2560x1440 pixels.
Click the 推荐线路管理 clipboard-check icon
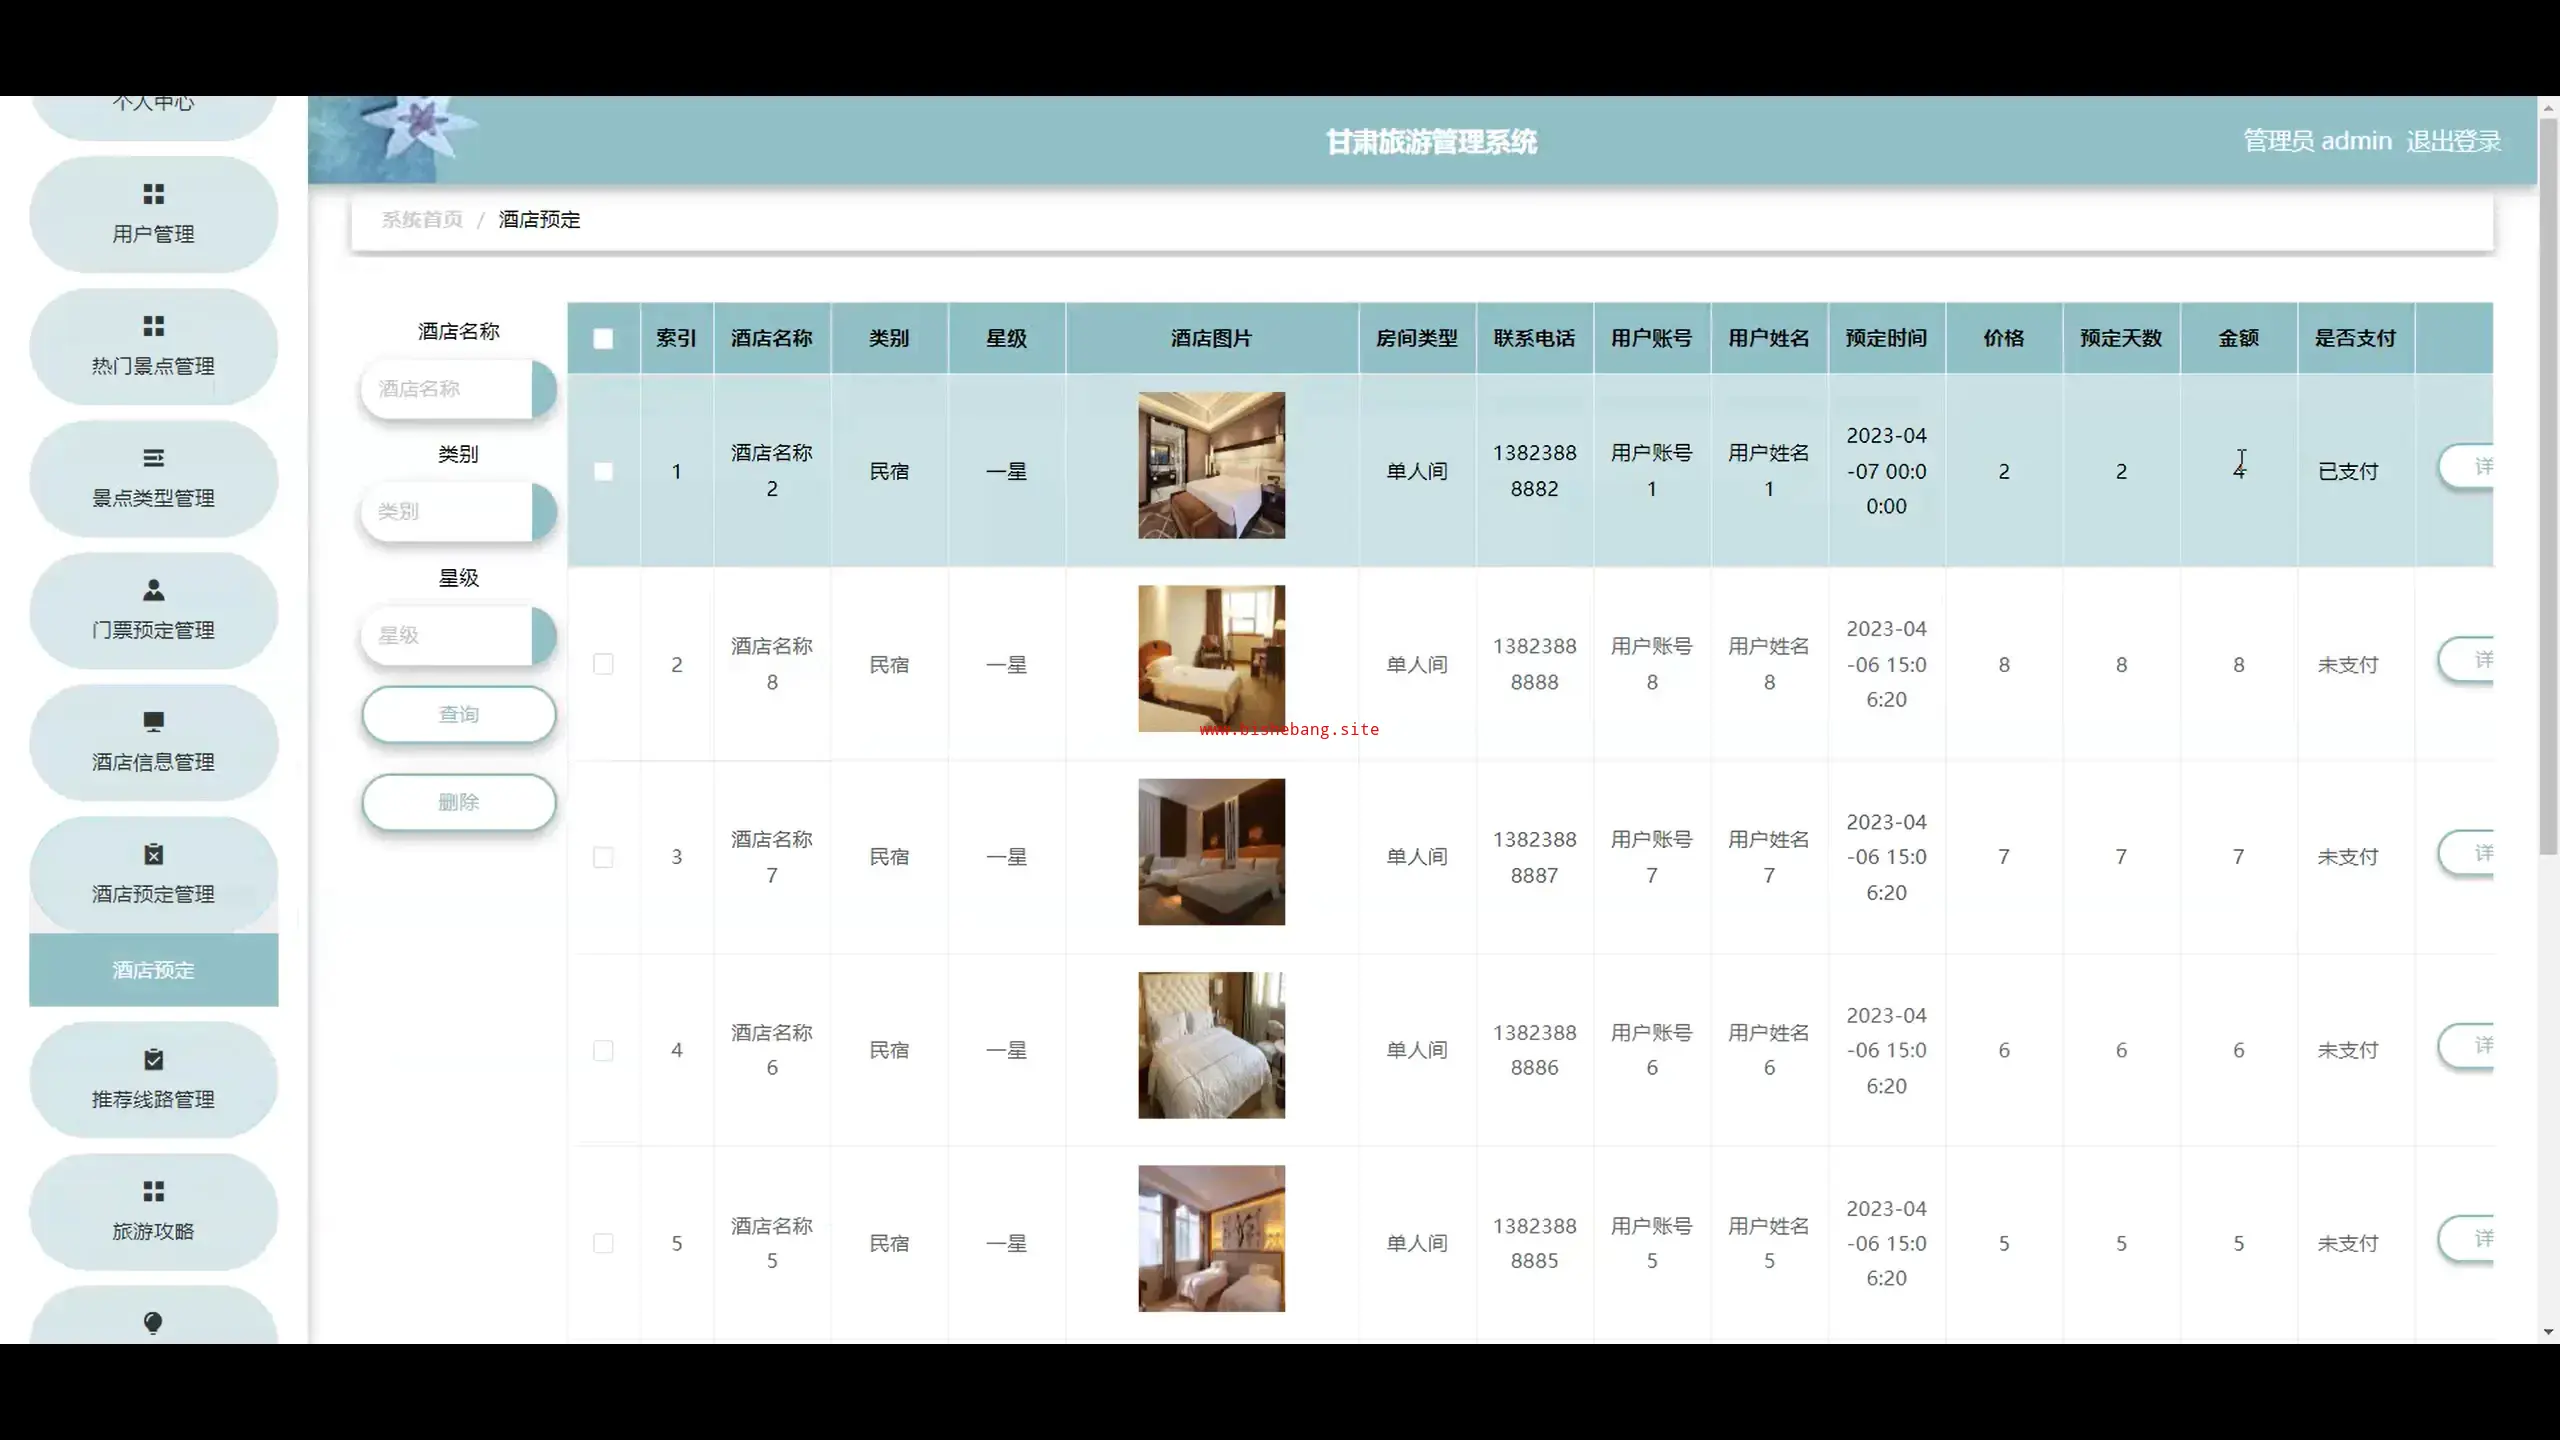153,1059
